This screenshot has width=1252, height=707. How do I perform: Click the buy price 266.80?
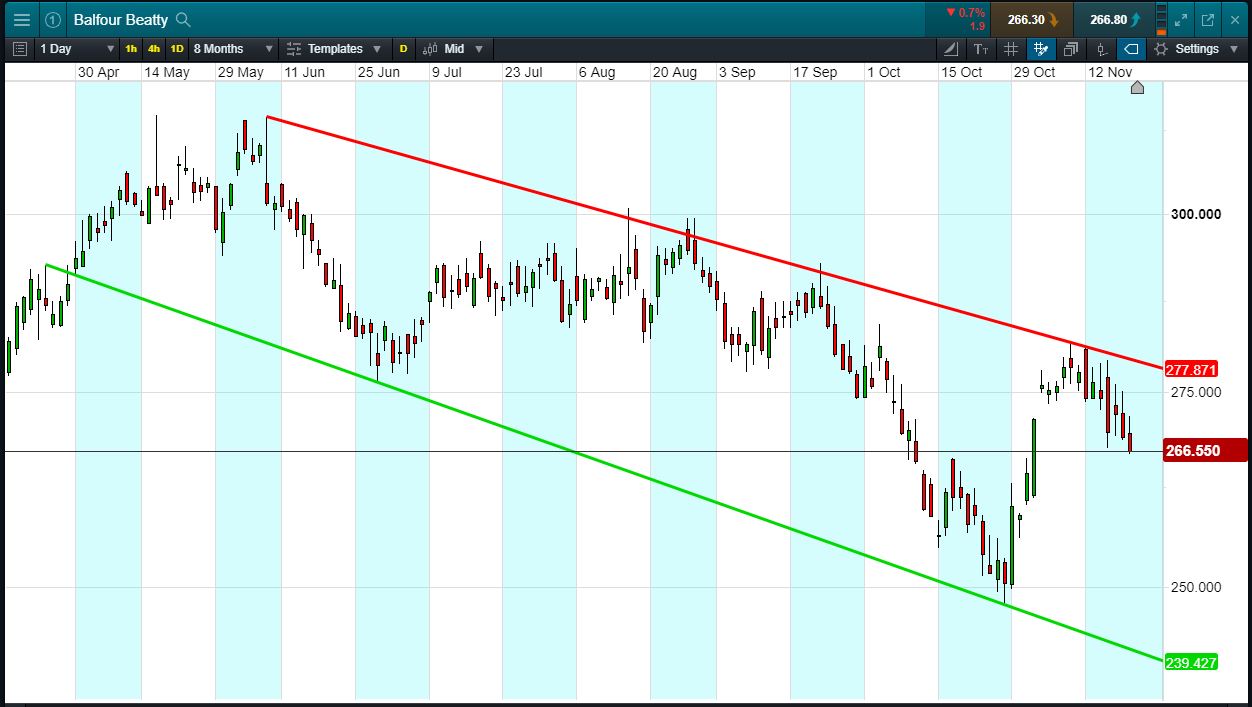pos(1114,19)
